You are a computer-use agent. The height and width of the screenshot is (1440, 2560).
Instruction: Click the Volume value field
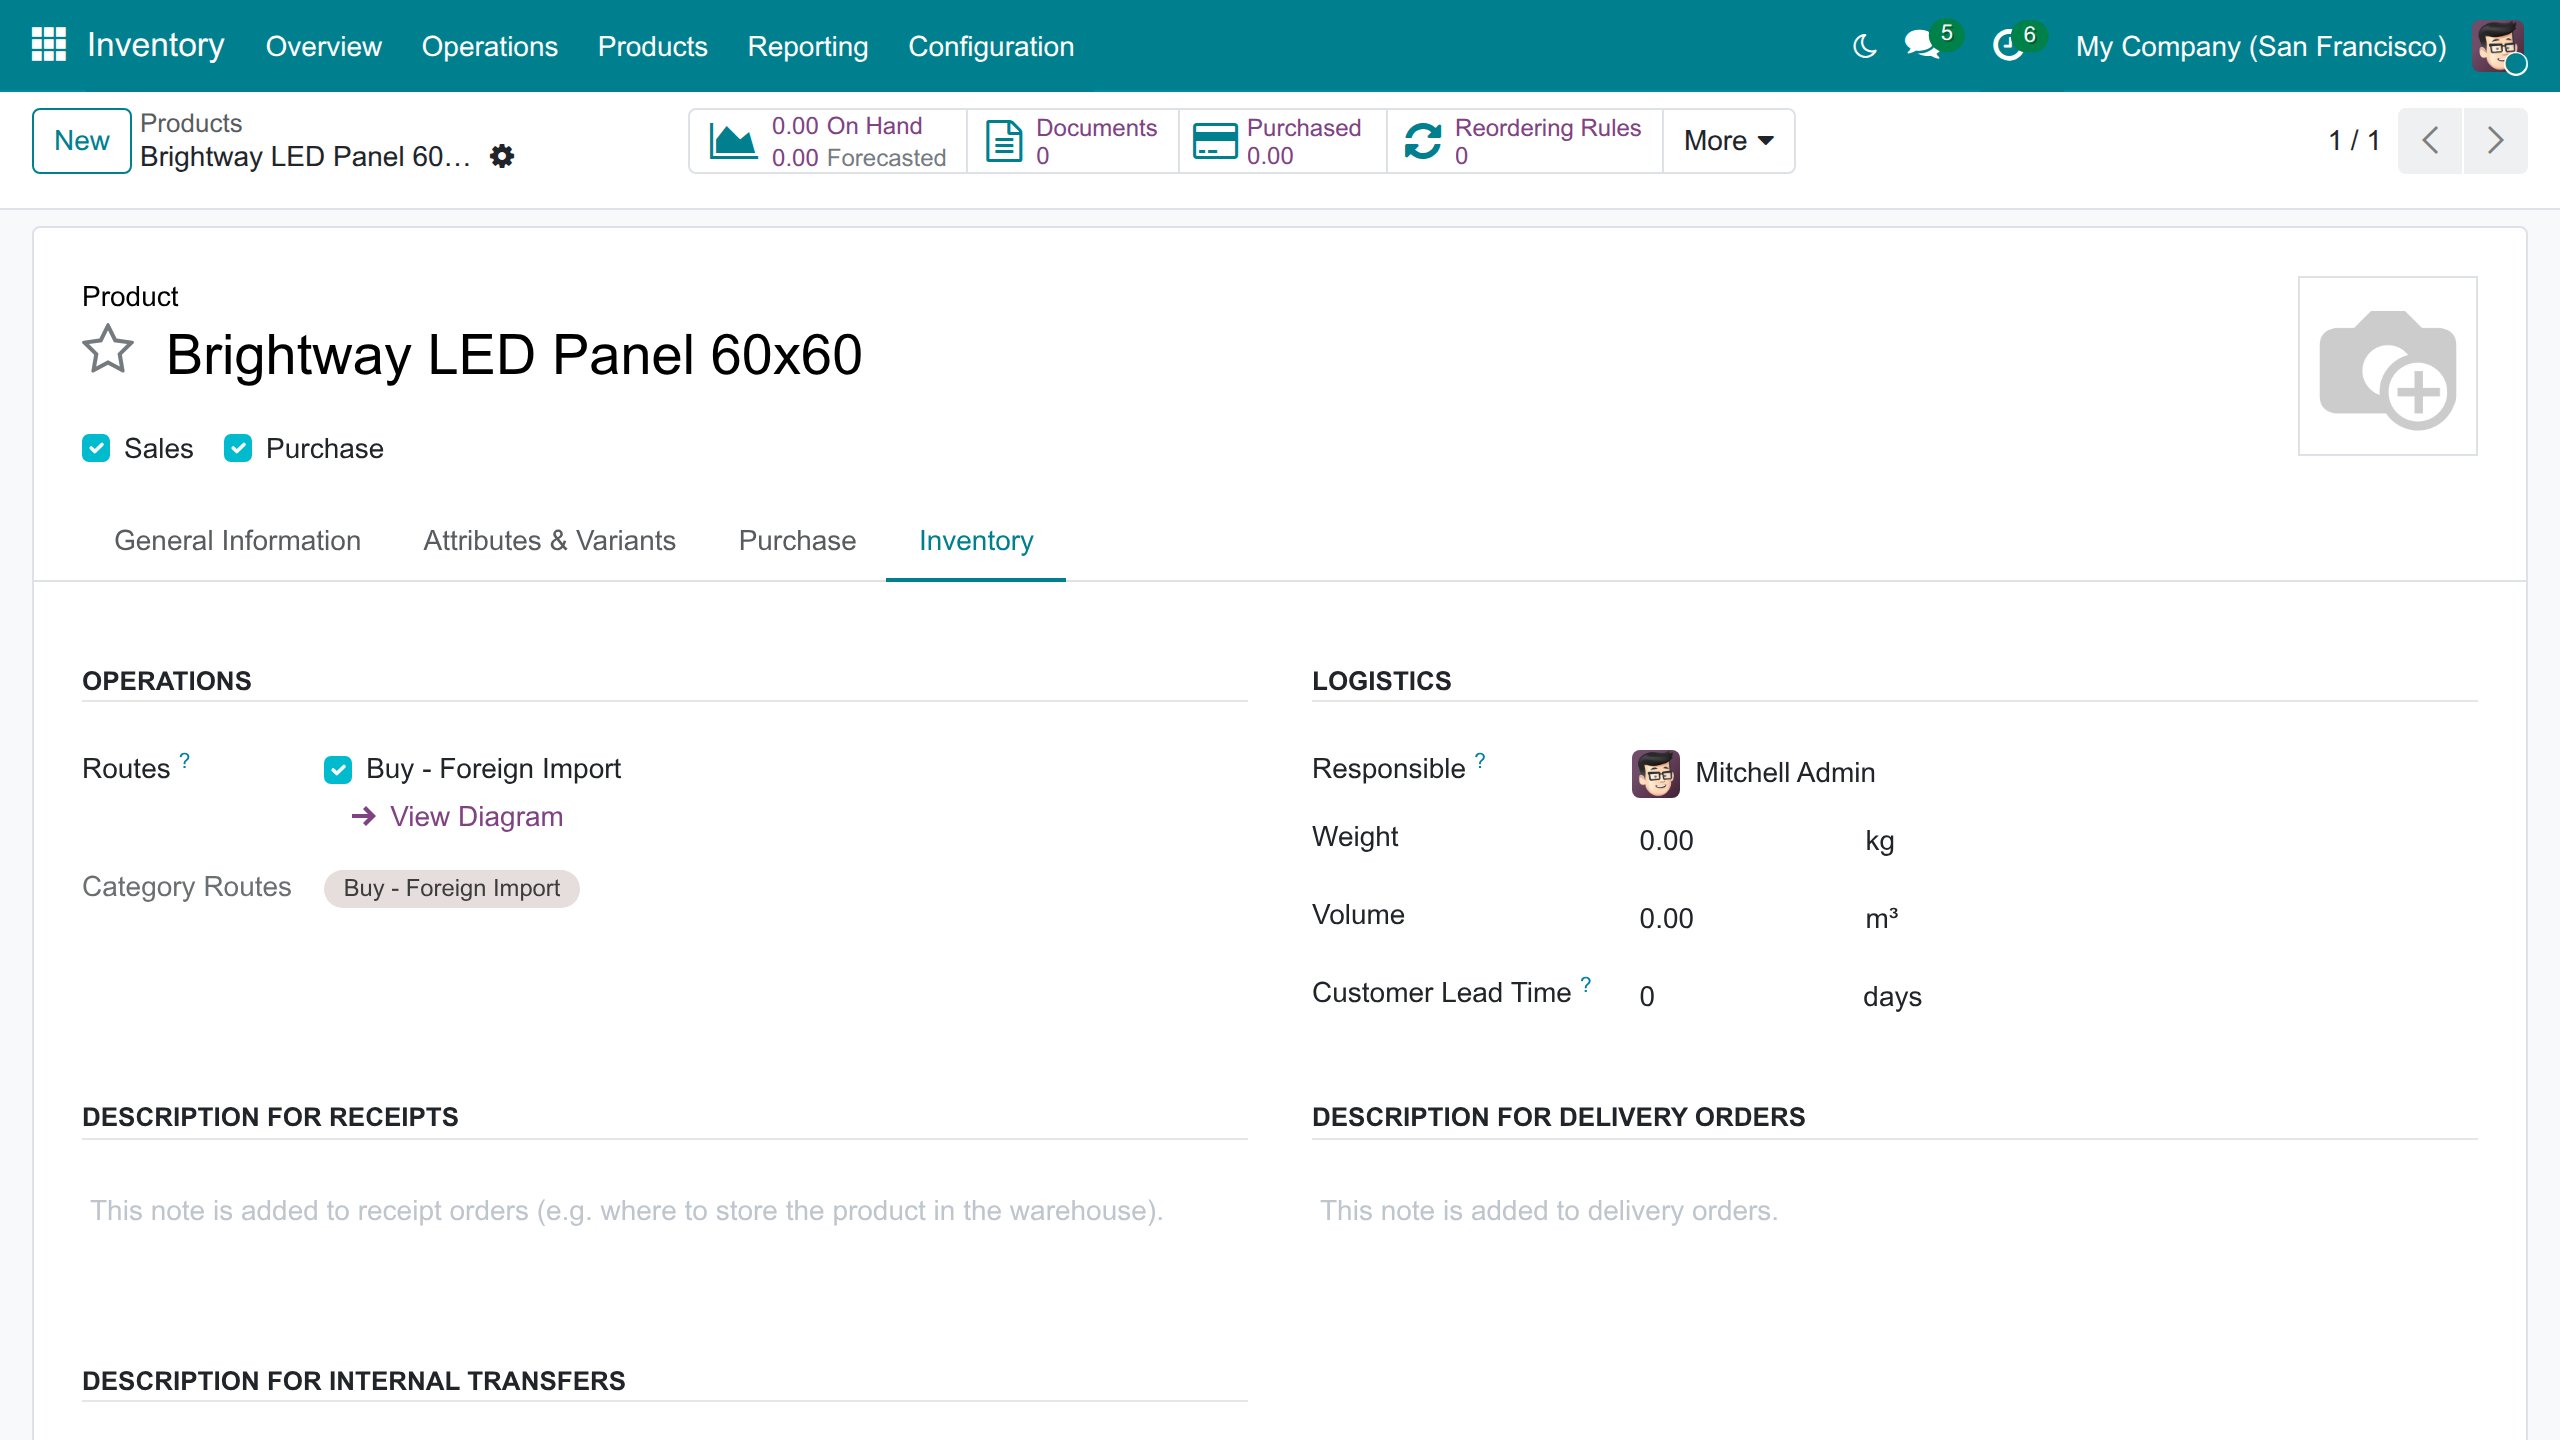[x=1740, y=919]
